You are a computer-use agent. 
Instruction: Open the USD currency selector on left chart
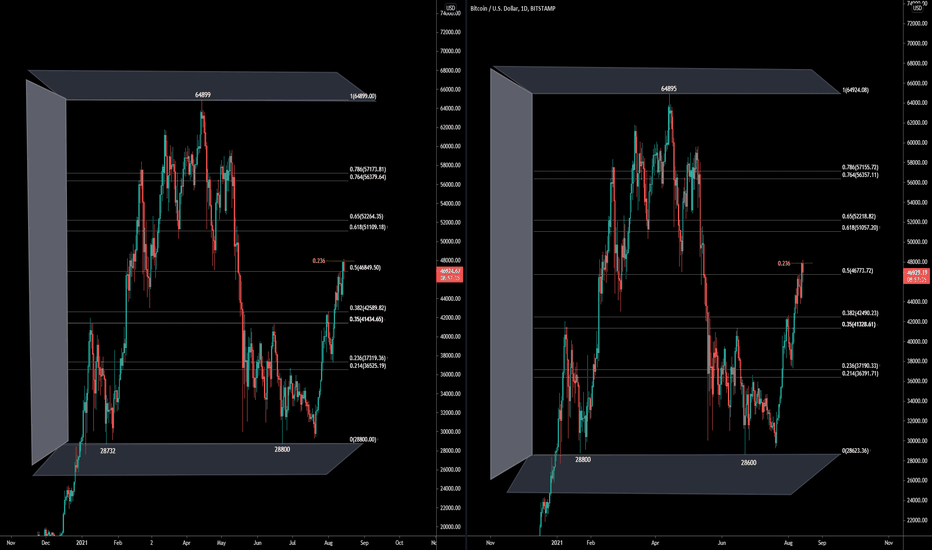451,8
